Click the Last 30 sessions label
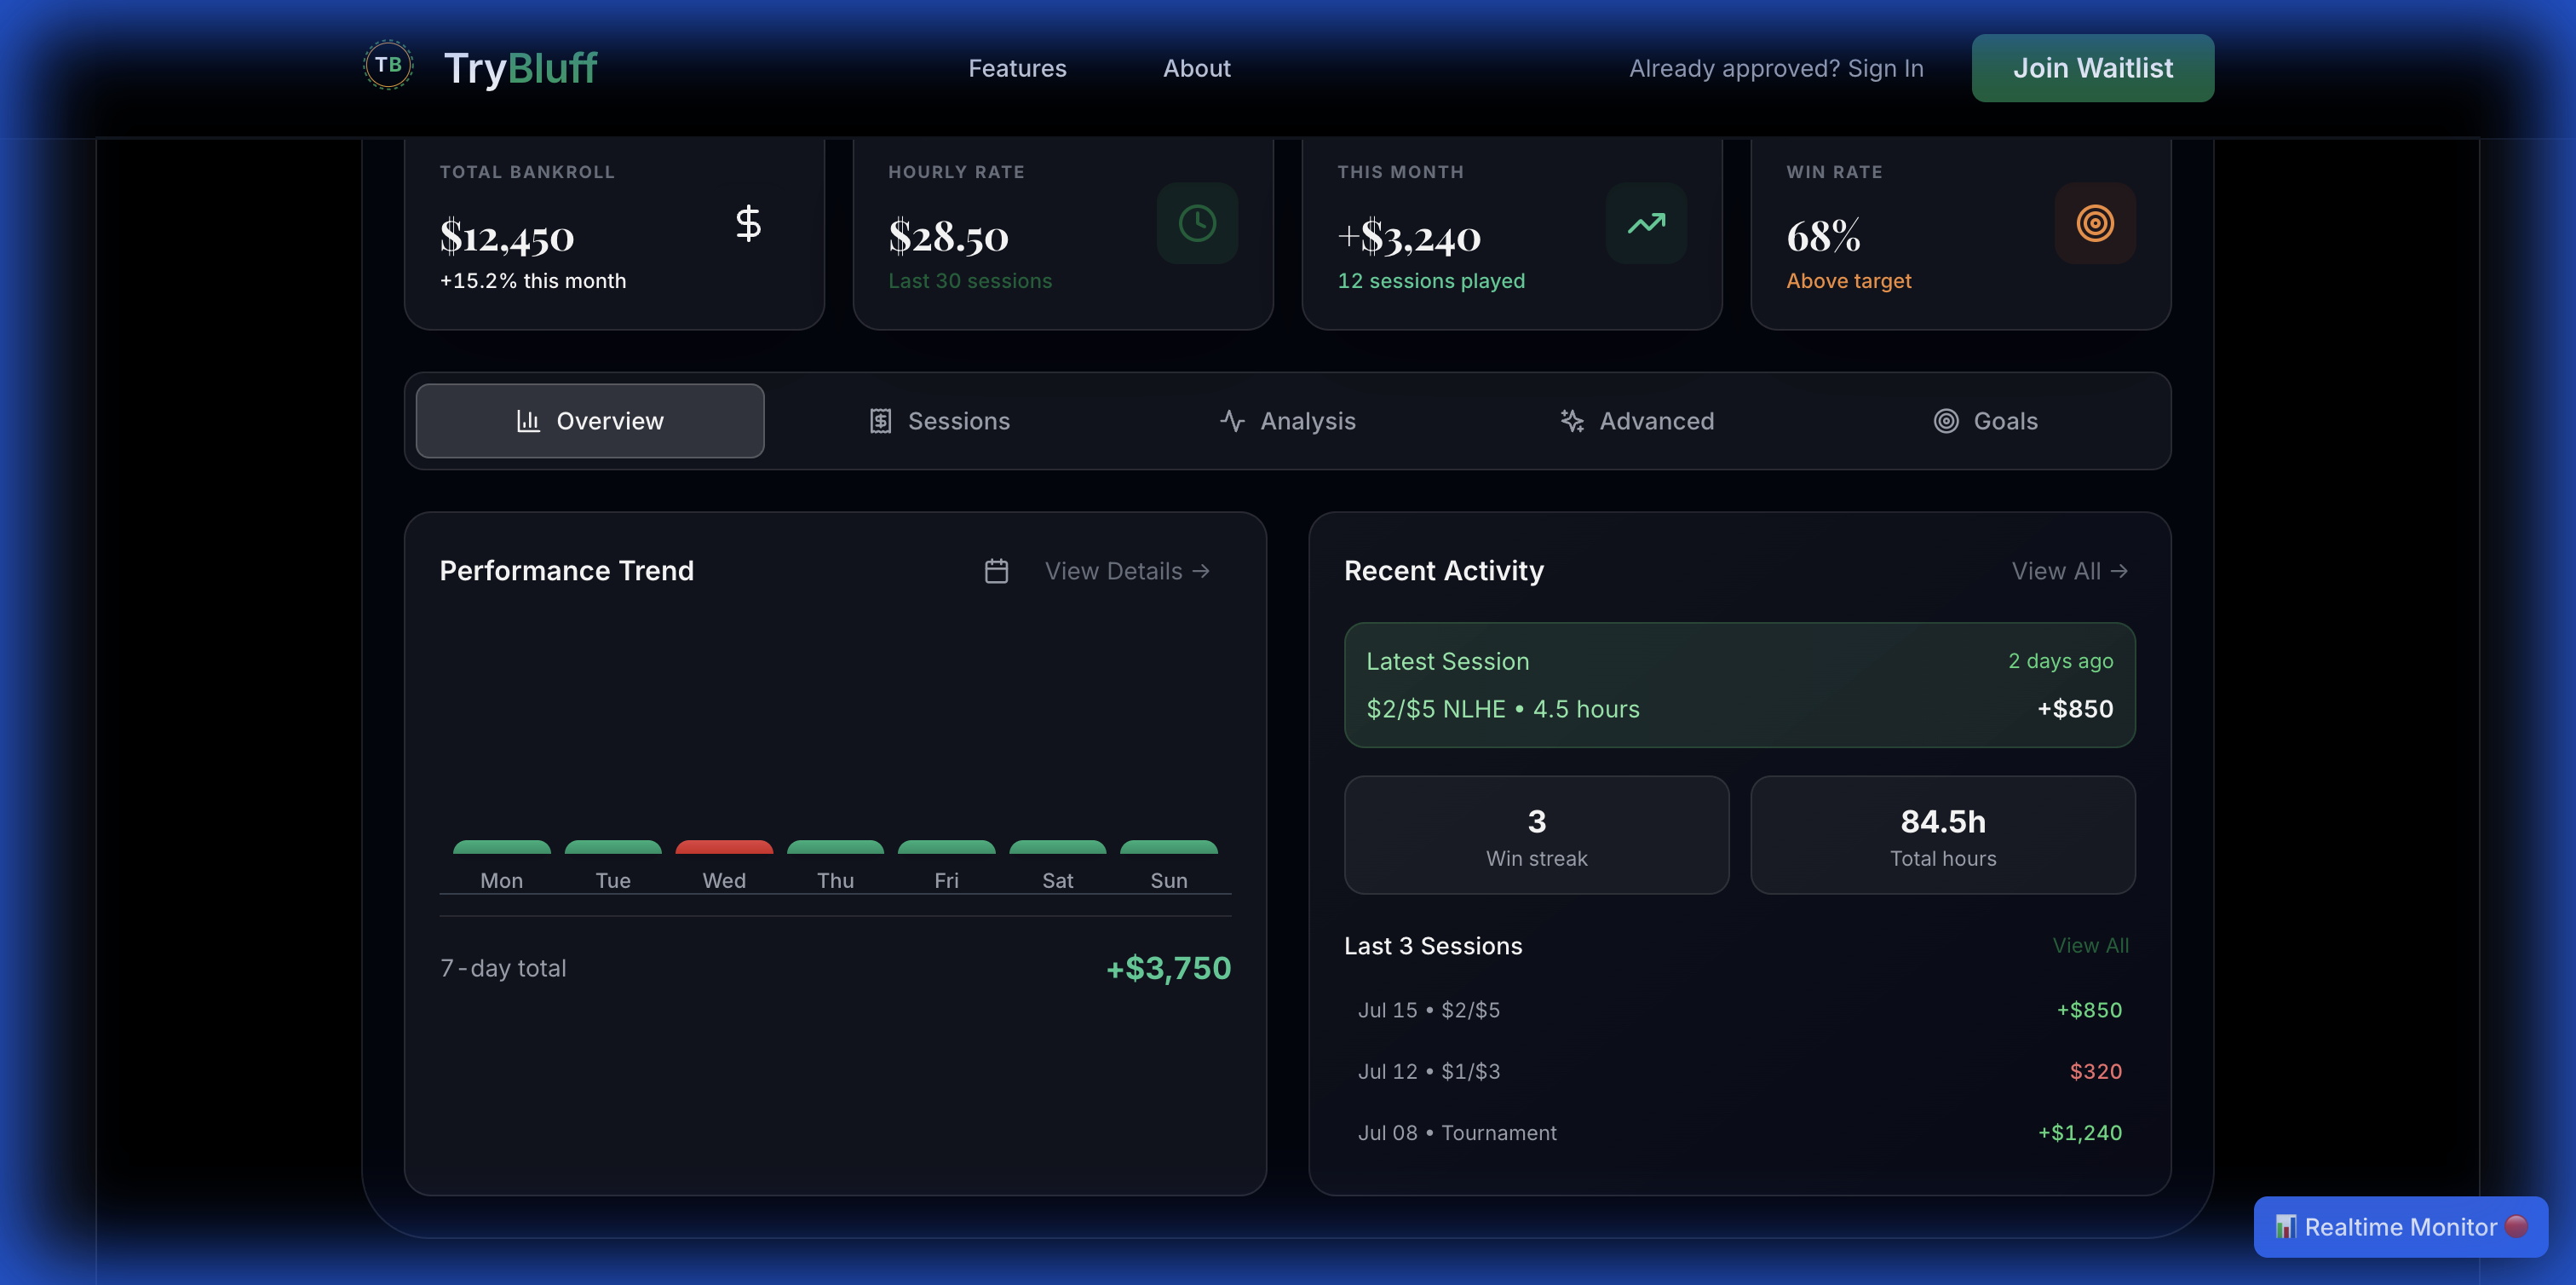Viewport: 2576px width, 1285px height. (970, 281)
